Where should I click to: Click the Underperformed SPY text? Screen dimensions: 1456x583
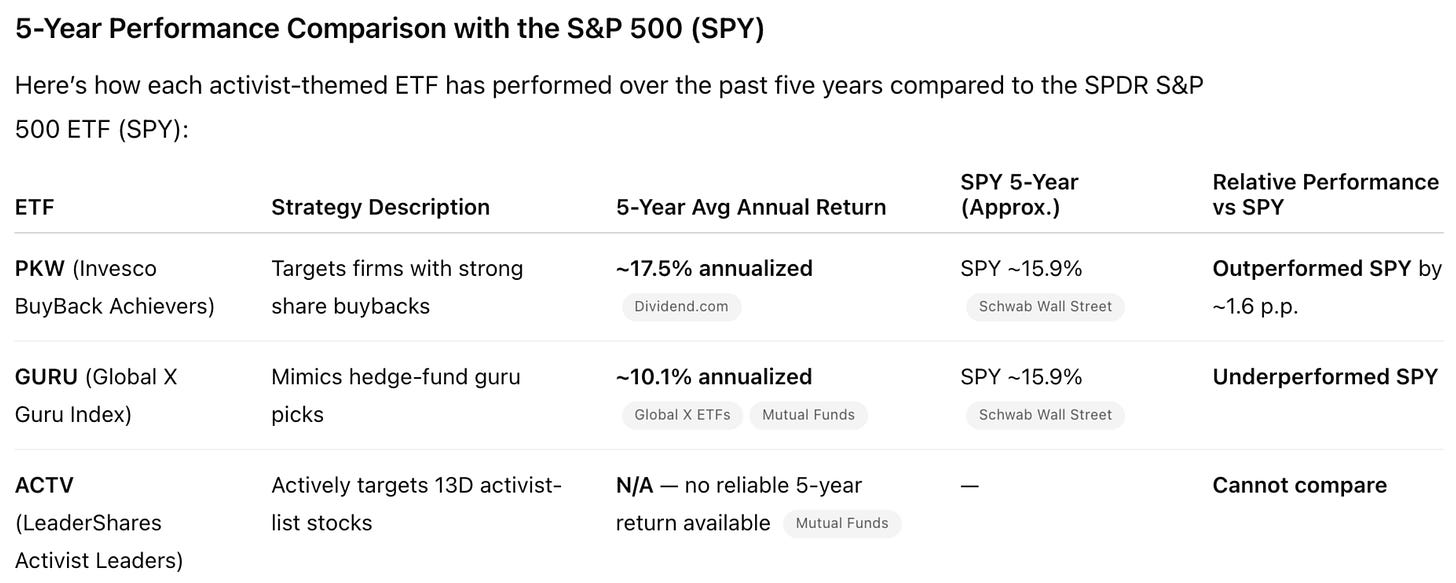tap(1325, 377)
